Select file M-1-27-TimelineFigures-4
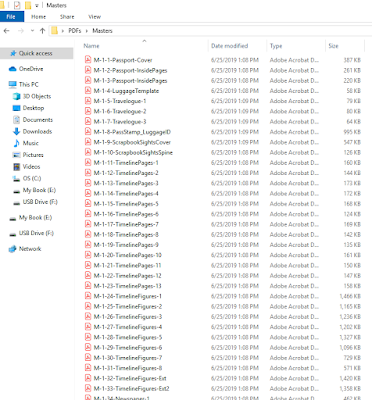The width and height of the screenshot is (372, 400). pyautogui.click(x=128, y=327)
